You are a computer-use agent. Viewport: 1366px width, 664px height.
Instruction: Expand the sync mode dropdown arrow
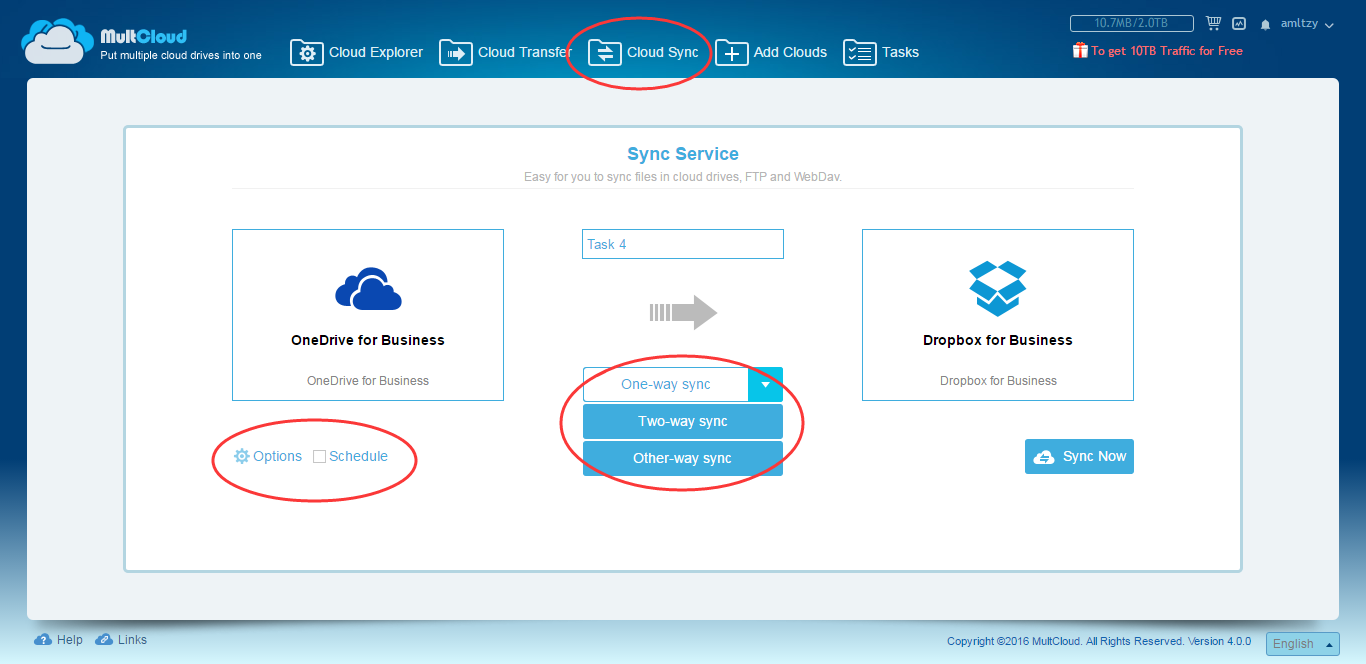(x=765, y=384)
